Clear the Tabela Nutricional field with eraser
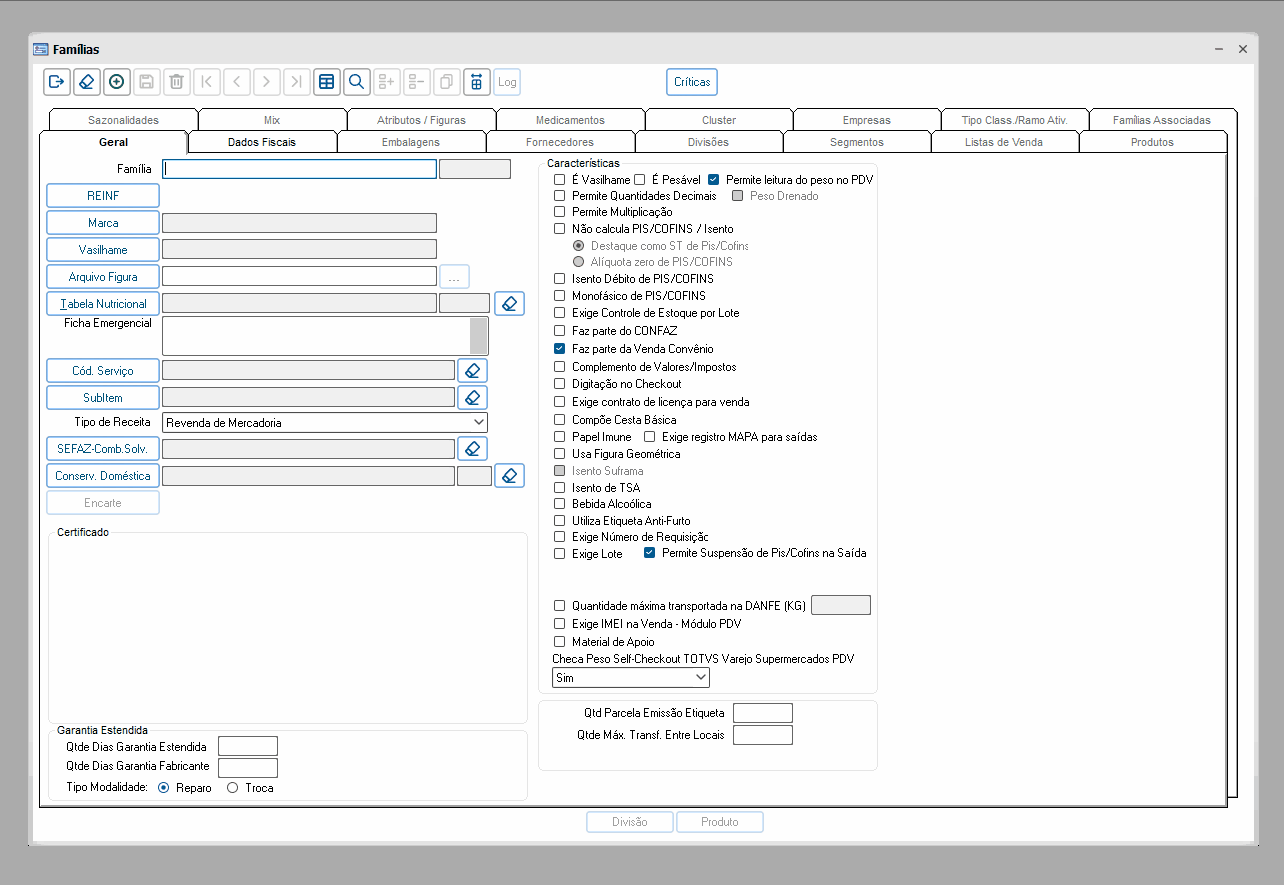The height and width of the screenshot is (885, 1284). tap(510, 303)
